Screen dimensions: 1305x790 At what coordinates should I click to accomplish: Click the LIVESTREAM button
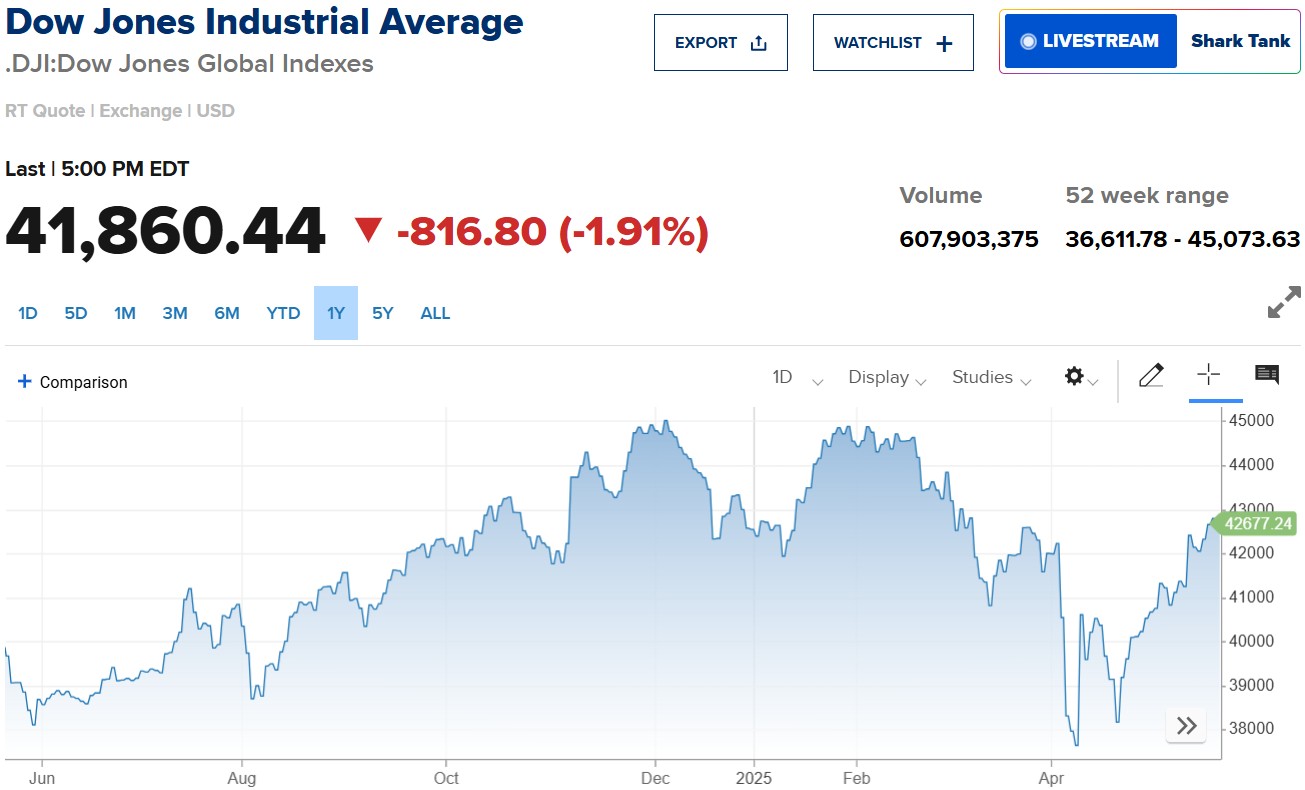click(x=1090, y=41)
